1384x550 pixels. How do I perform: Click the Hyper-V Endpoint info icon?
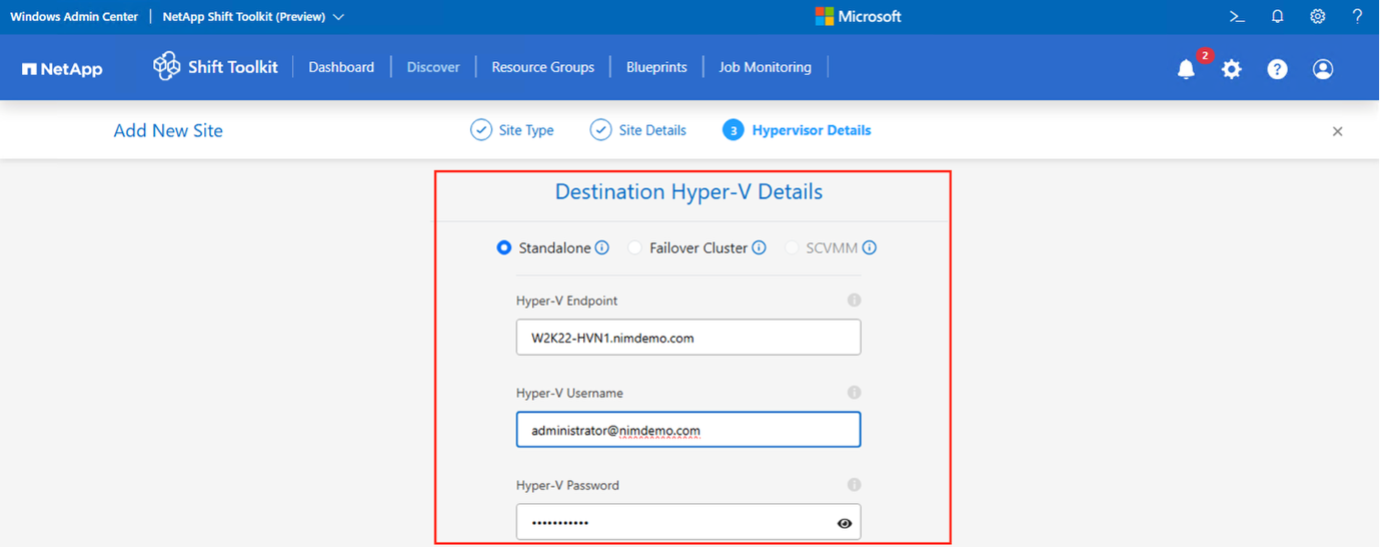point(854,300)
